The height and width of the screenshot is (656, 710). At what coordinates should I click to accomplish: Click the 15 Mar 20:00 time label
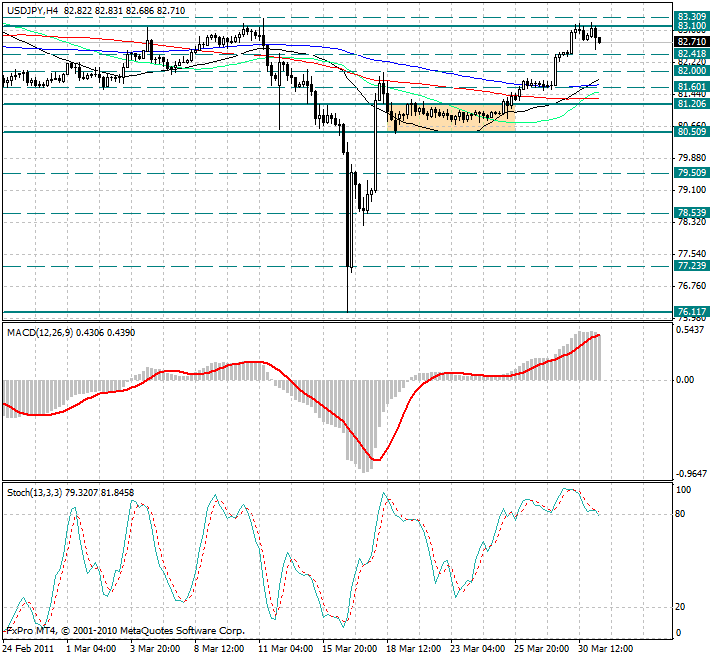(x=350, y=649)
